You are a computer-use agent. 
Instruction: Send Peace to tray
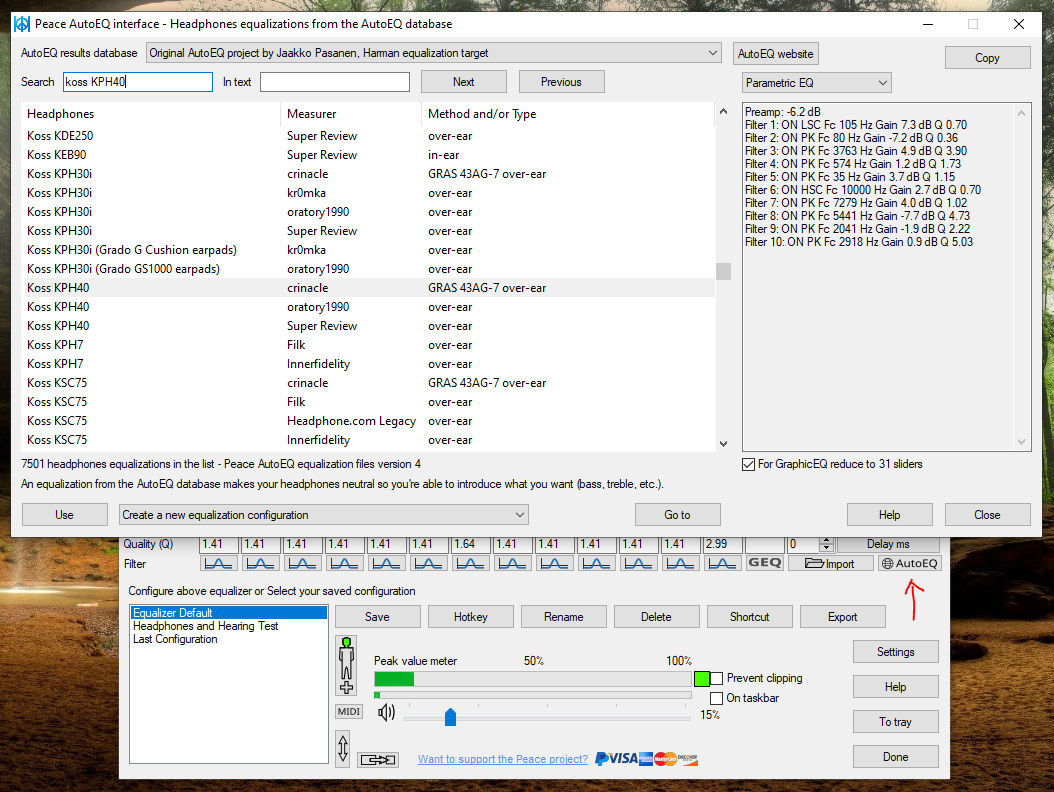coord(895,722)
